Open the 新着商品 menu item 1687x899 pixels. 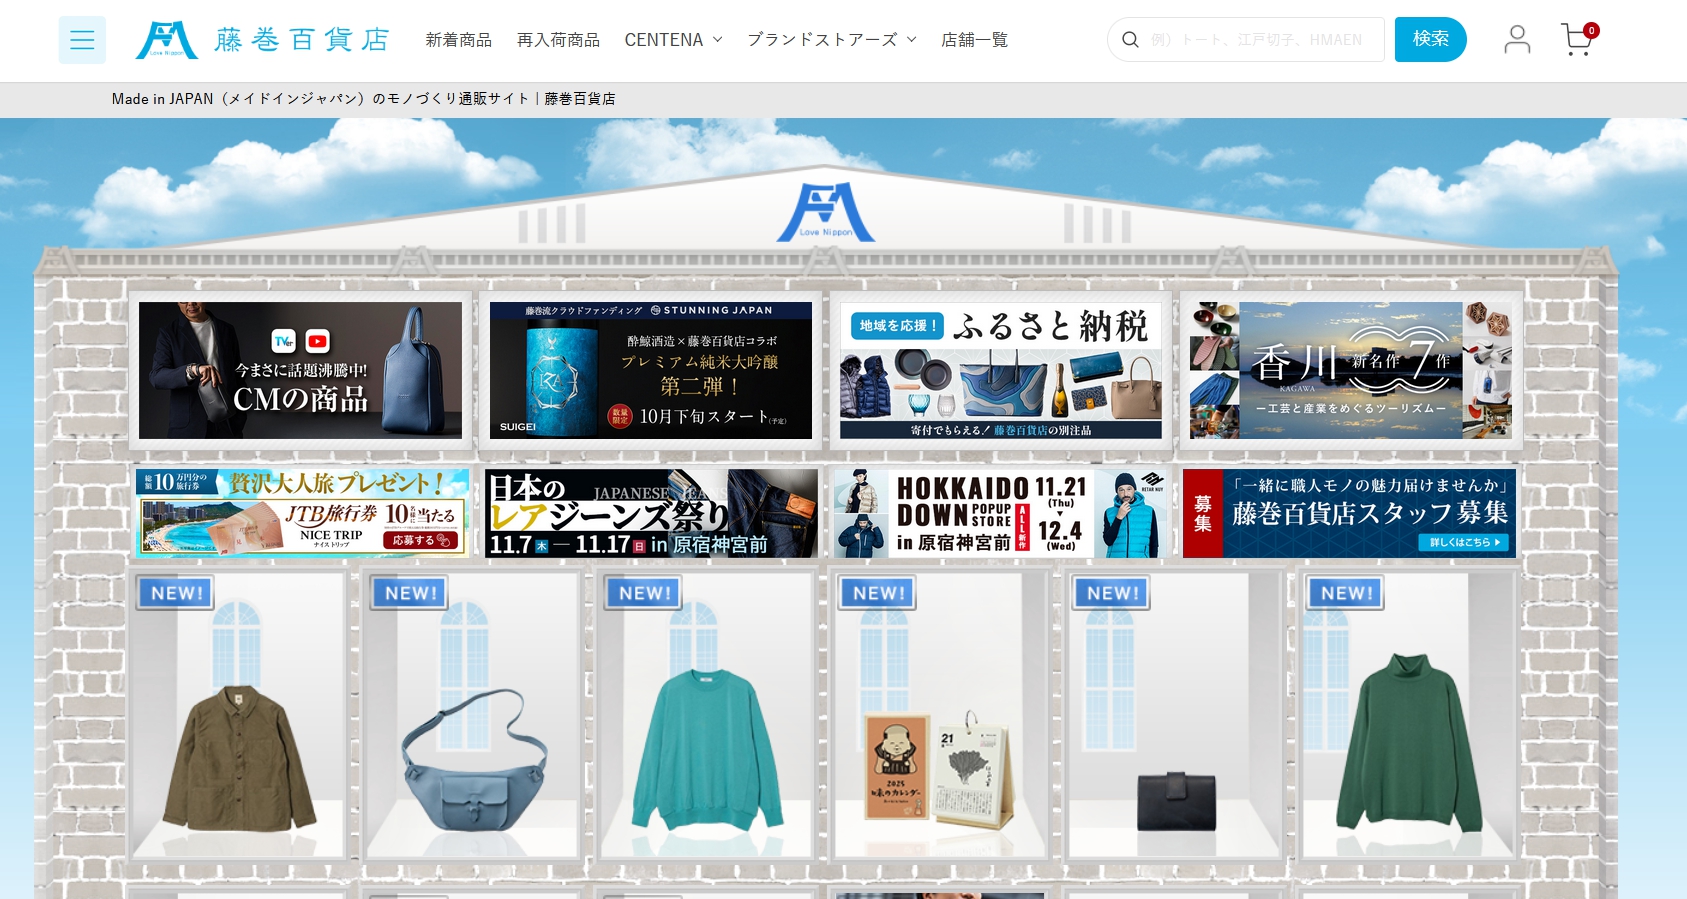[x=459, y=40]
